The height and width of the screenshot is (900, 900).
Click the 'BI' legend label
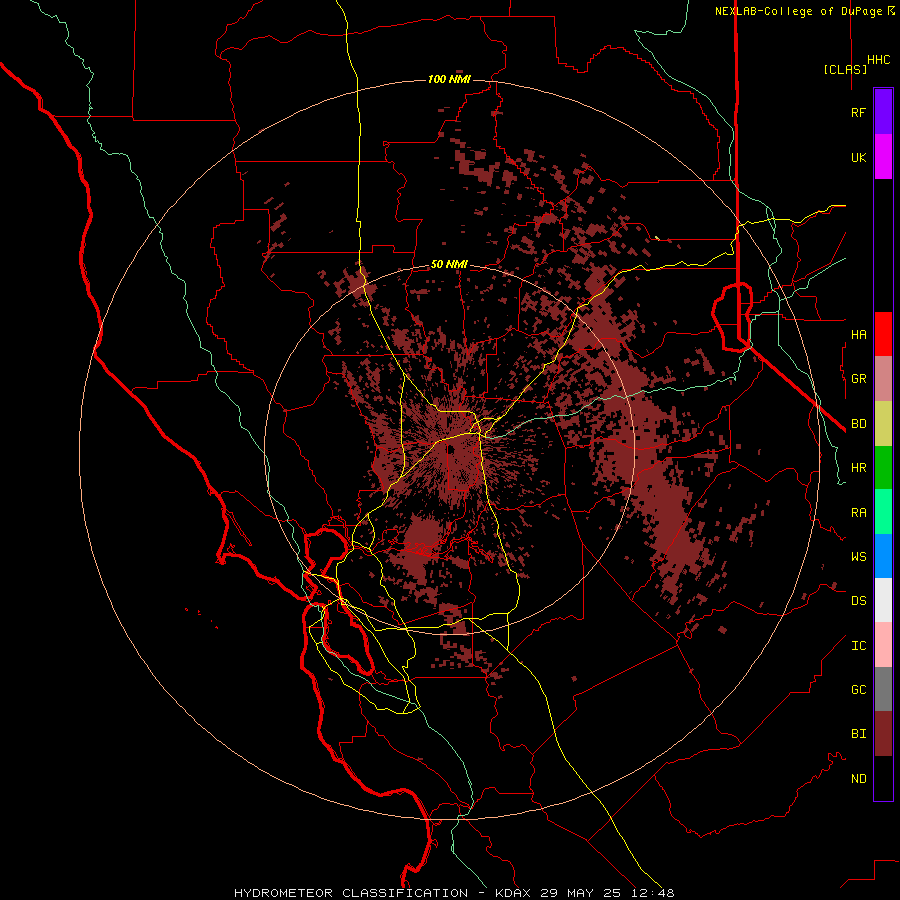click(858, 734)
